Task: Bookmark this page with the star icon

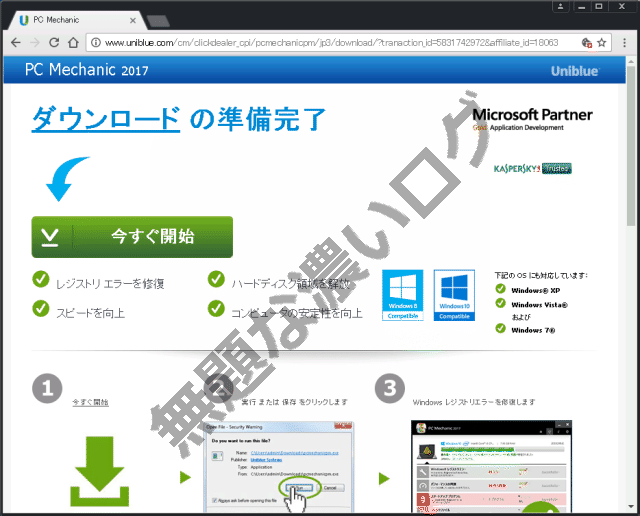Action: (x=602, y=42)
